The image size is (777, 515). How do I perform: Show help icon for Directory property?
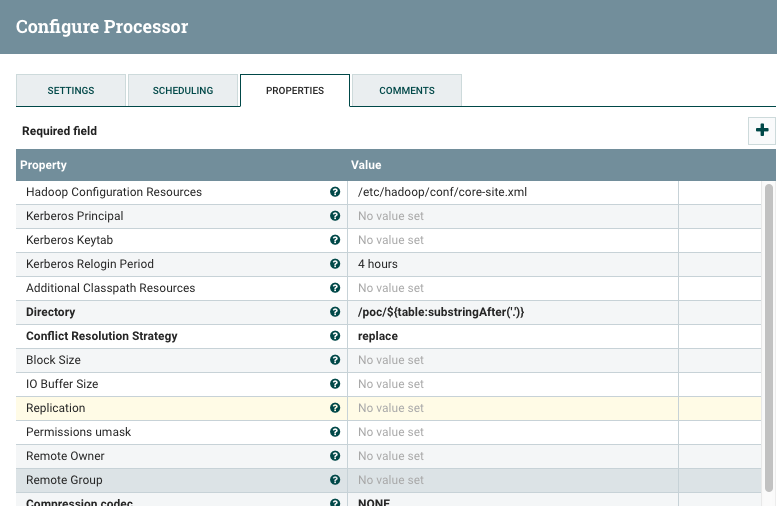(335, 312)
